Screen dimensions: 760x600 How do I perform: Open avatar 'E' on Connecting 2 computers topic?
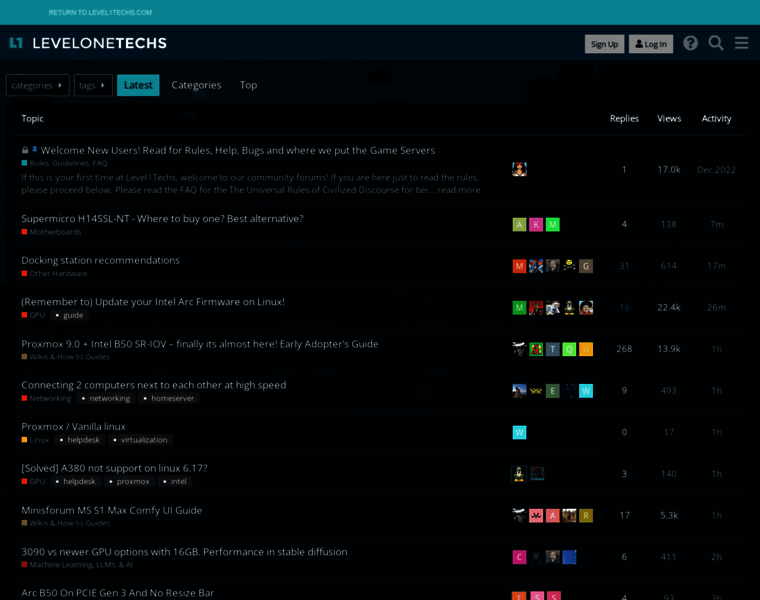click(553, 391)
